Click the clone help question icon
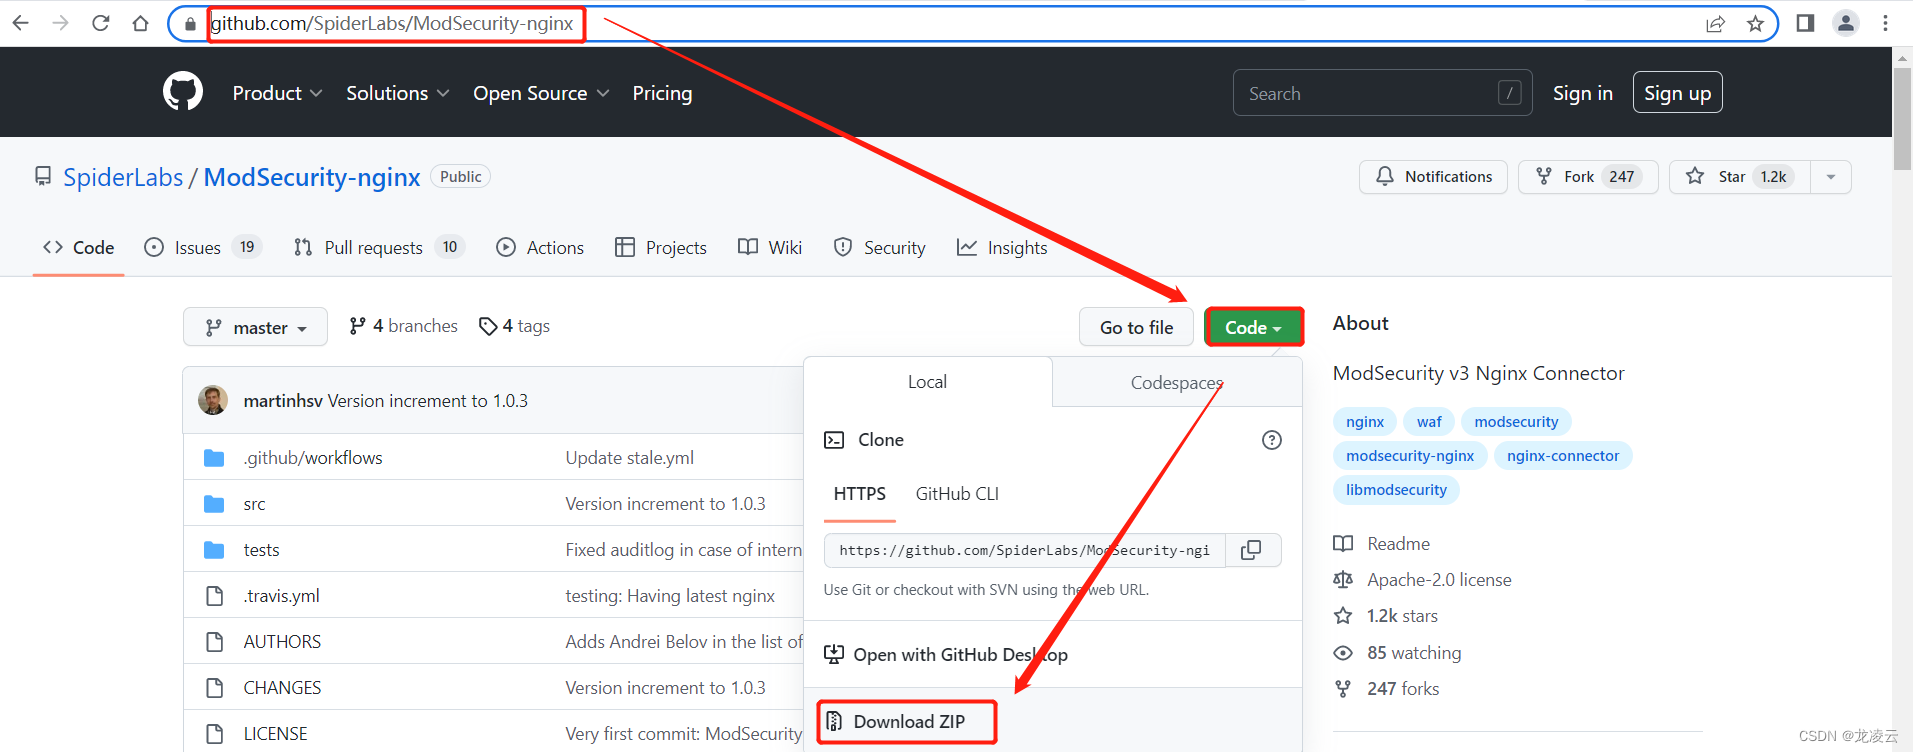This screenshot has width=1913, height=752. (x=1272, y=440)
